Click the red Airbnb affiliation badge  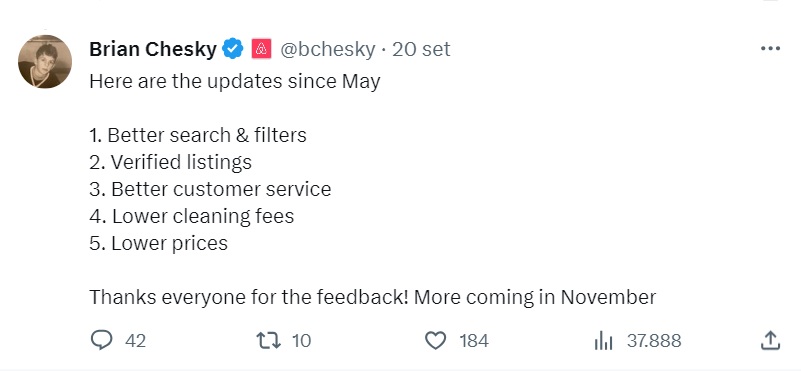pyautogui.click(x=261, y=49)
